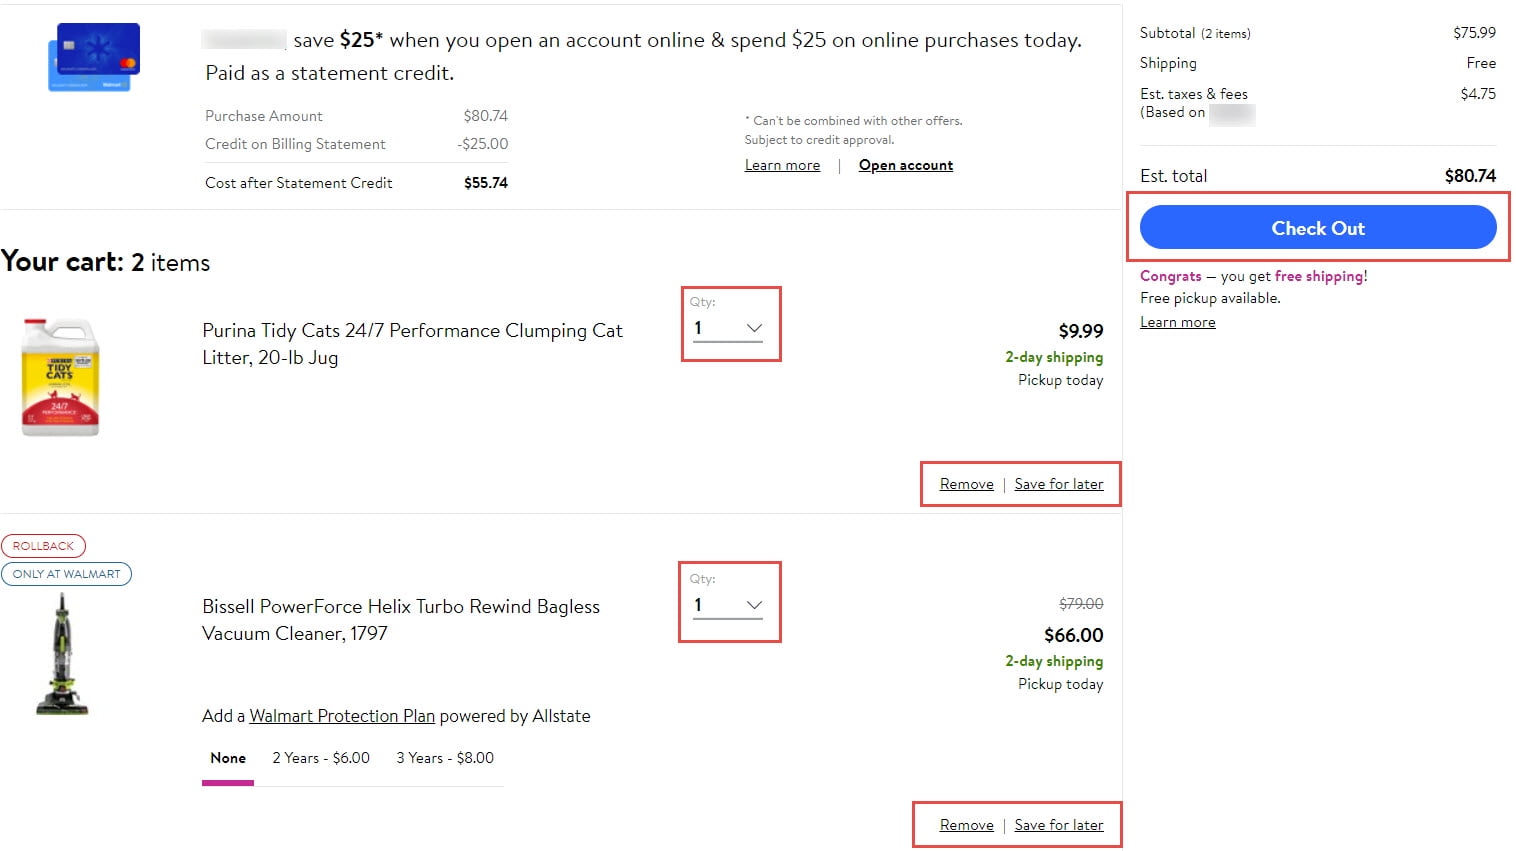Click the struck-through $79.00 price
1516x851 pixels.
coord(1081,604)
